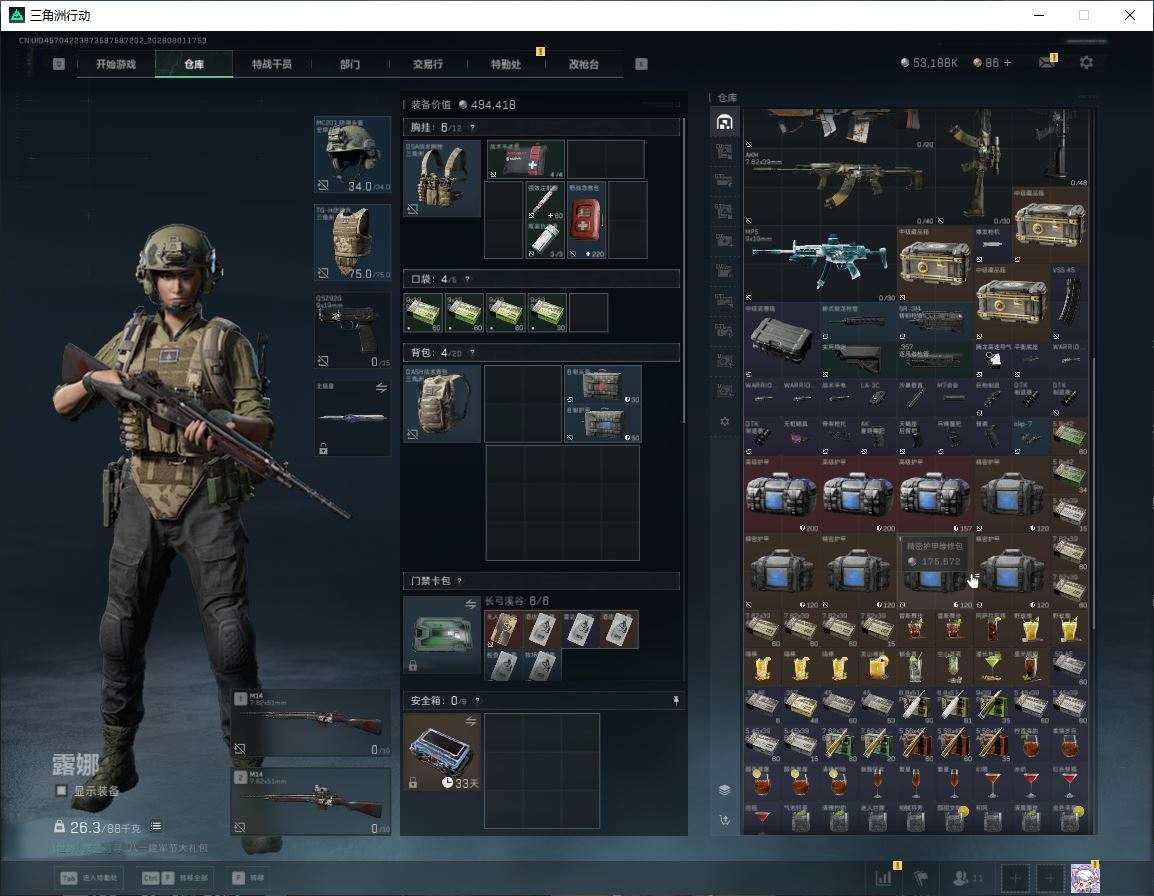The width and height of the screenshot is (1154, 896).
Task: Click the 转移全部 button
Action: pos(175,878)
